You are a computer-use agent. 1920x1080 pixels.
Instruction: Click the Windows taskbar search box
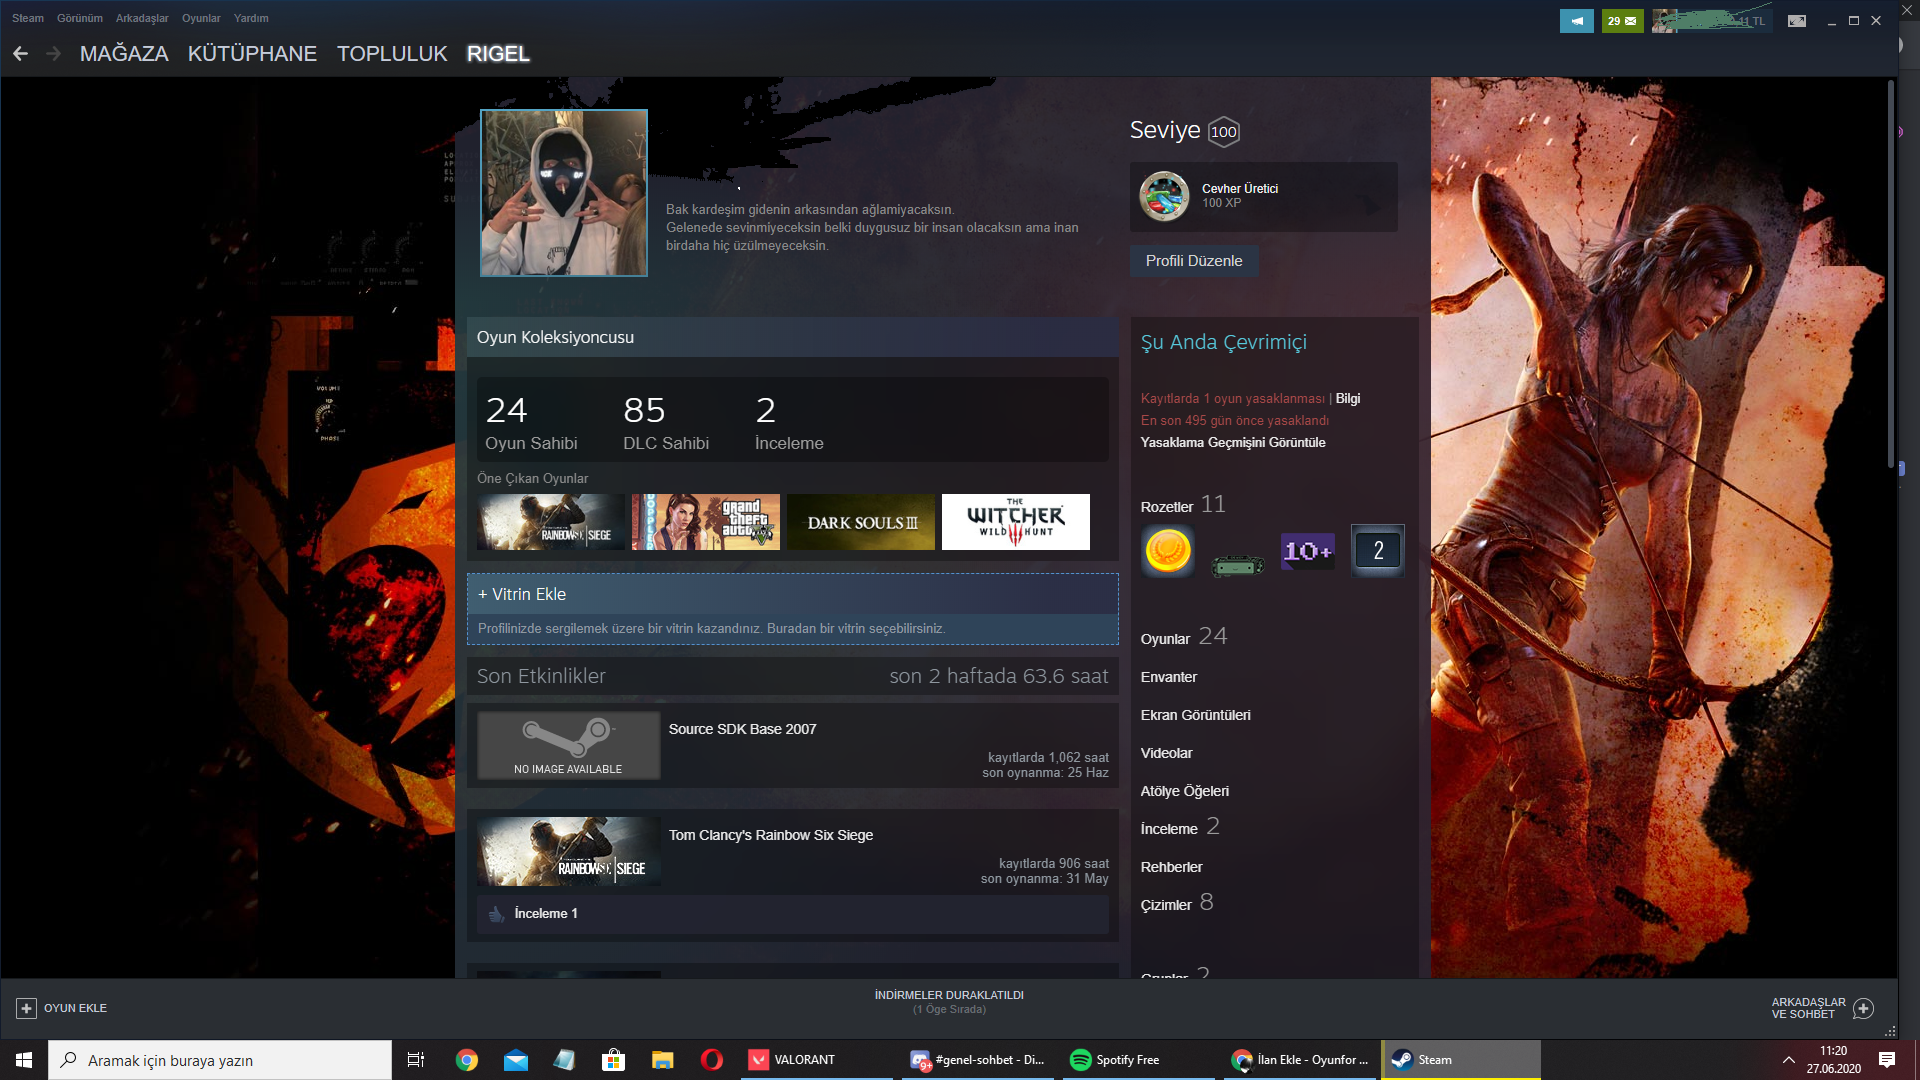point(220,1060)
